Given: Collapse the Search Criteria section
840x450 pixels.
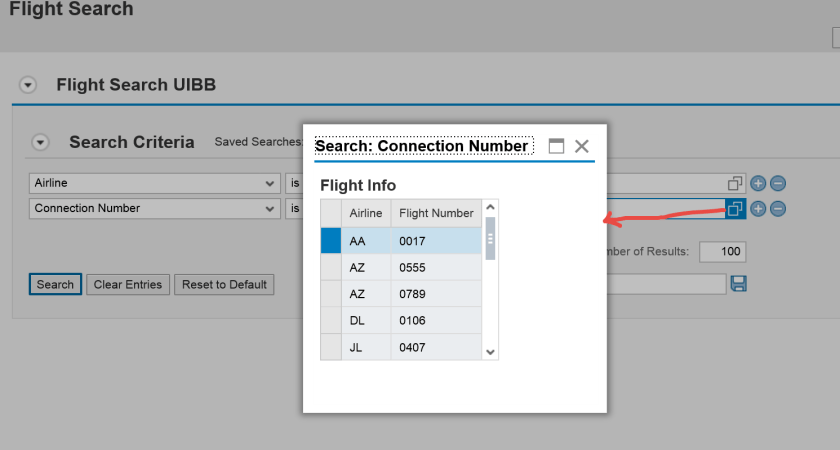Looking at the screenshot, I should point(40,142).
